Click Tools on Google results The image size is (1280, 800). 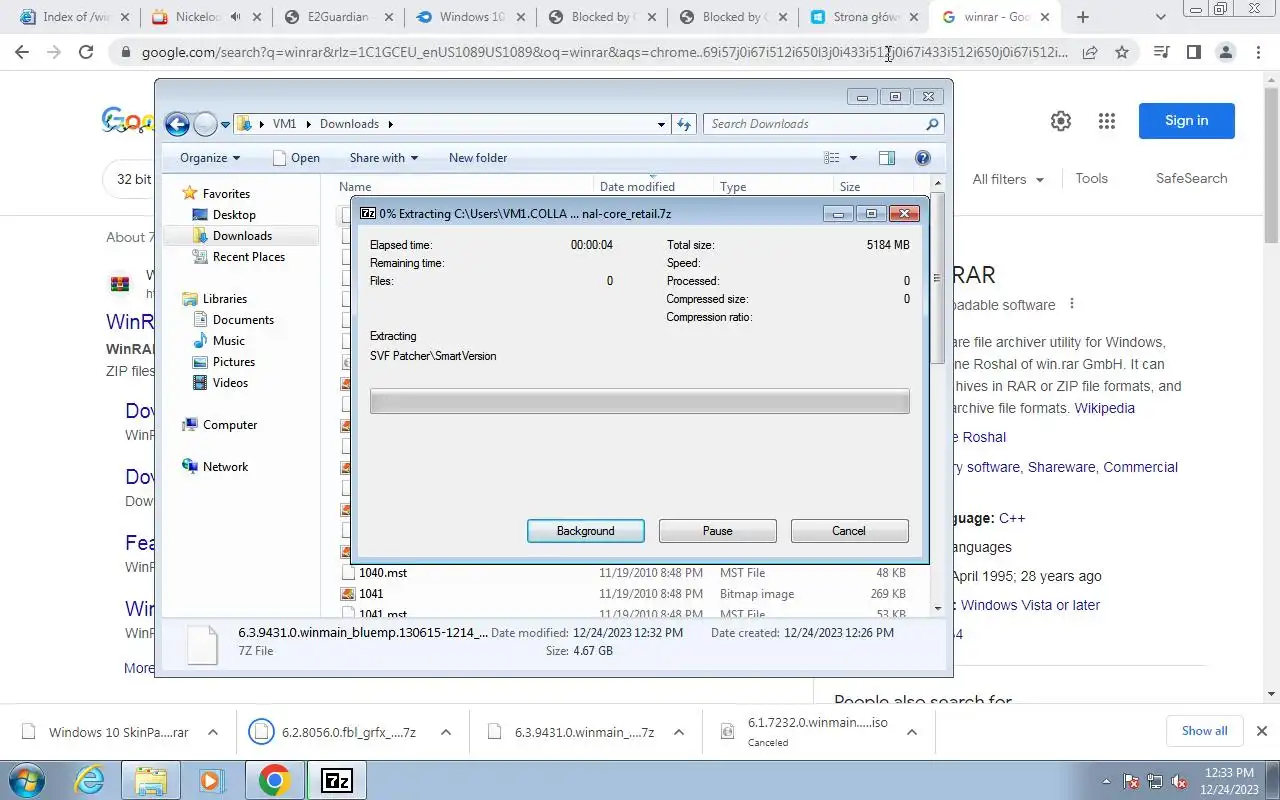pos(1091,178)
